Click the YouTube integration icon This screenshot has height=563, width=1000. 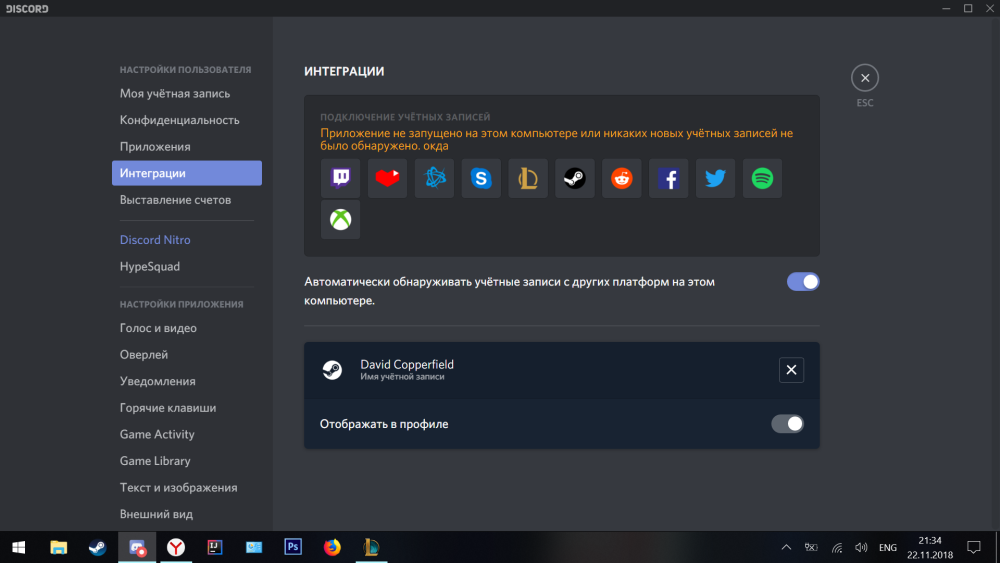(387, 179)
